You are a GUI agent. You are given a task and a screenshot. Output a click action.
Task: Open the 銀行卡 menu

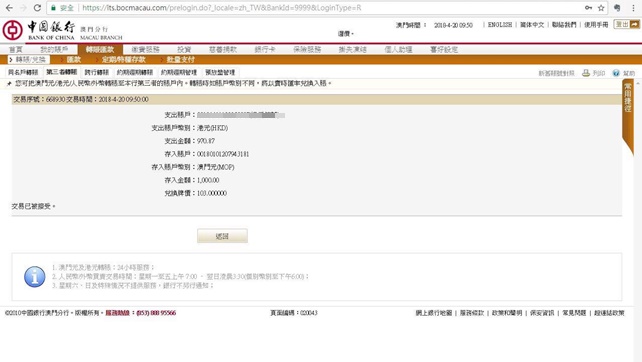(x=264, y=50)
